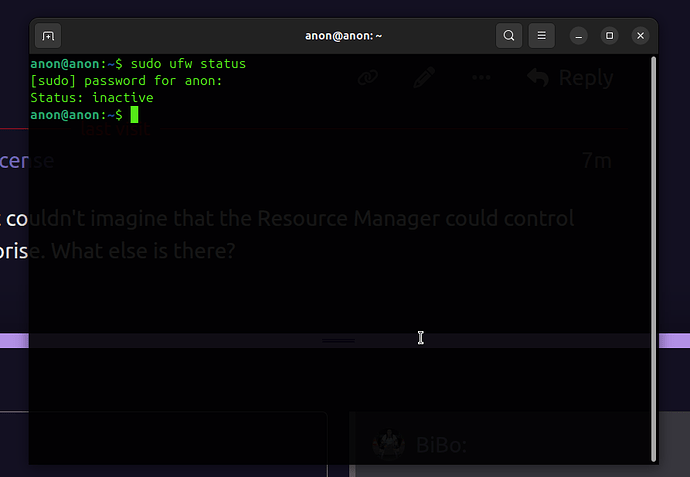The width and height of the screenshot is (690, 477).
Task: Open a new terminal tab
Action: (48, 36)
